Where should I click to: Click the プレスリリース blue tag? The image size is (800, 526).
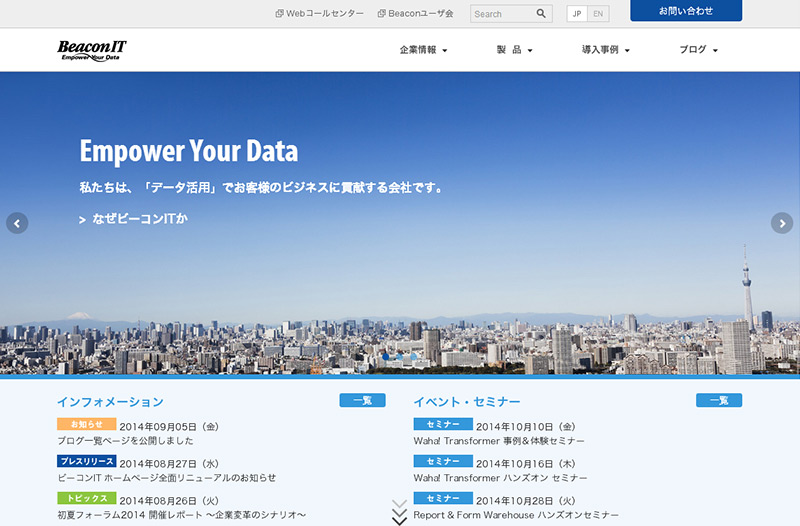[87, 461]
